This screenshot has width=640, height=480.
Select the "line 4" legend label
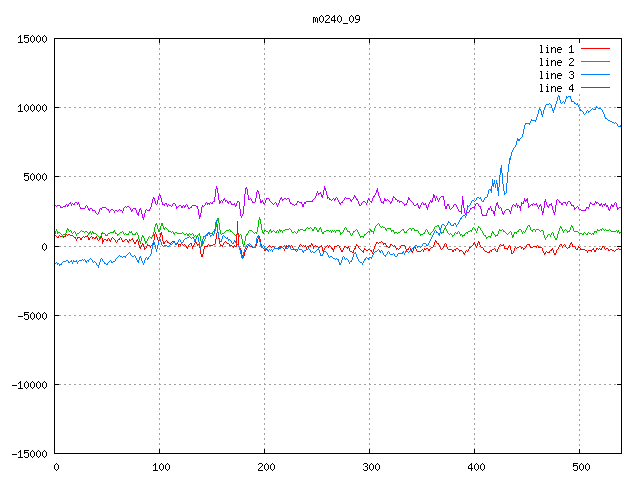pyautogui.click(x=557, y=88)
